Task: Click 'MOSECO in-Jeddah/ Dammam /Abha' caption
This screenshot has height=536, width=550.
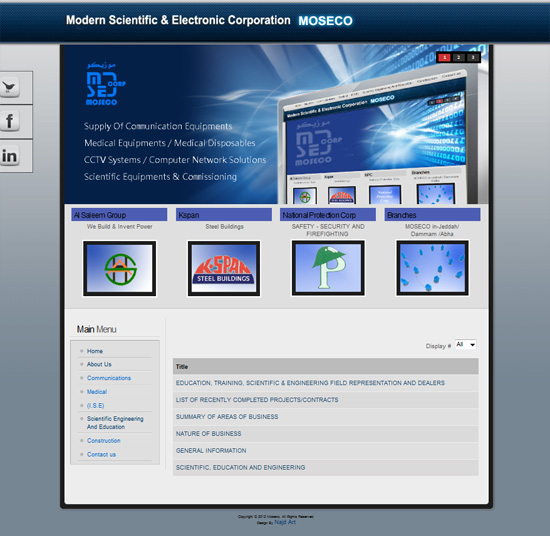Action: [432, 230]
